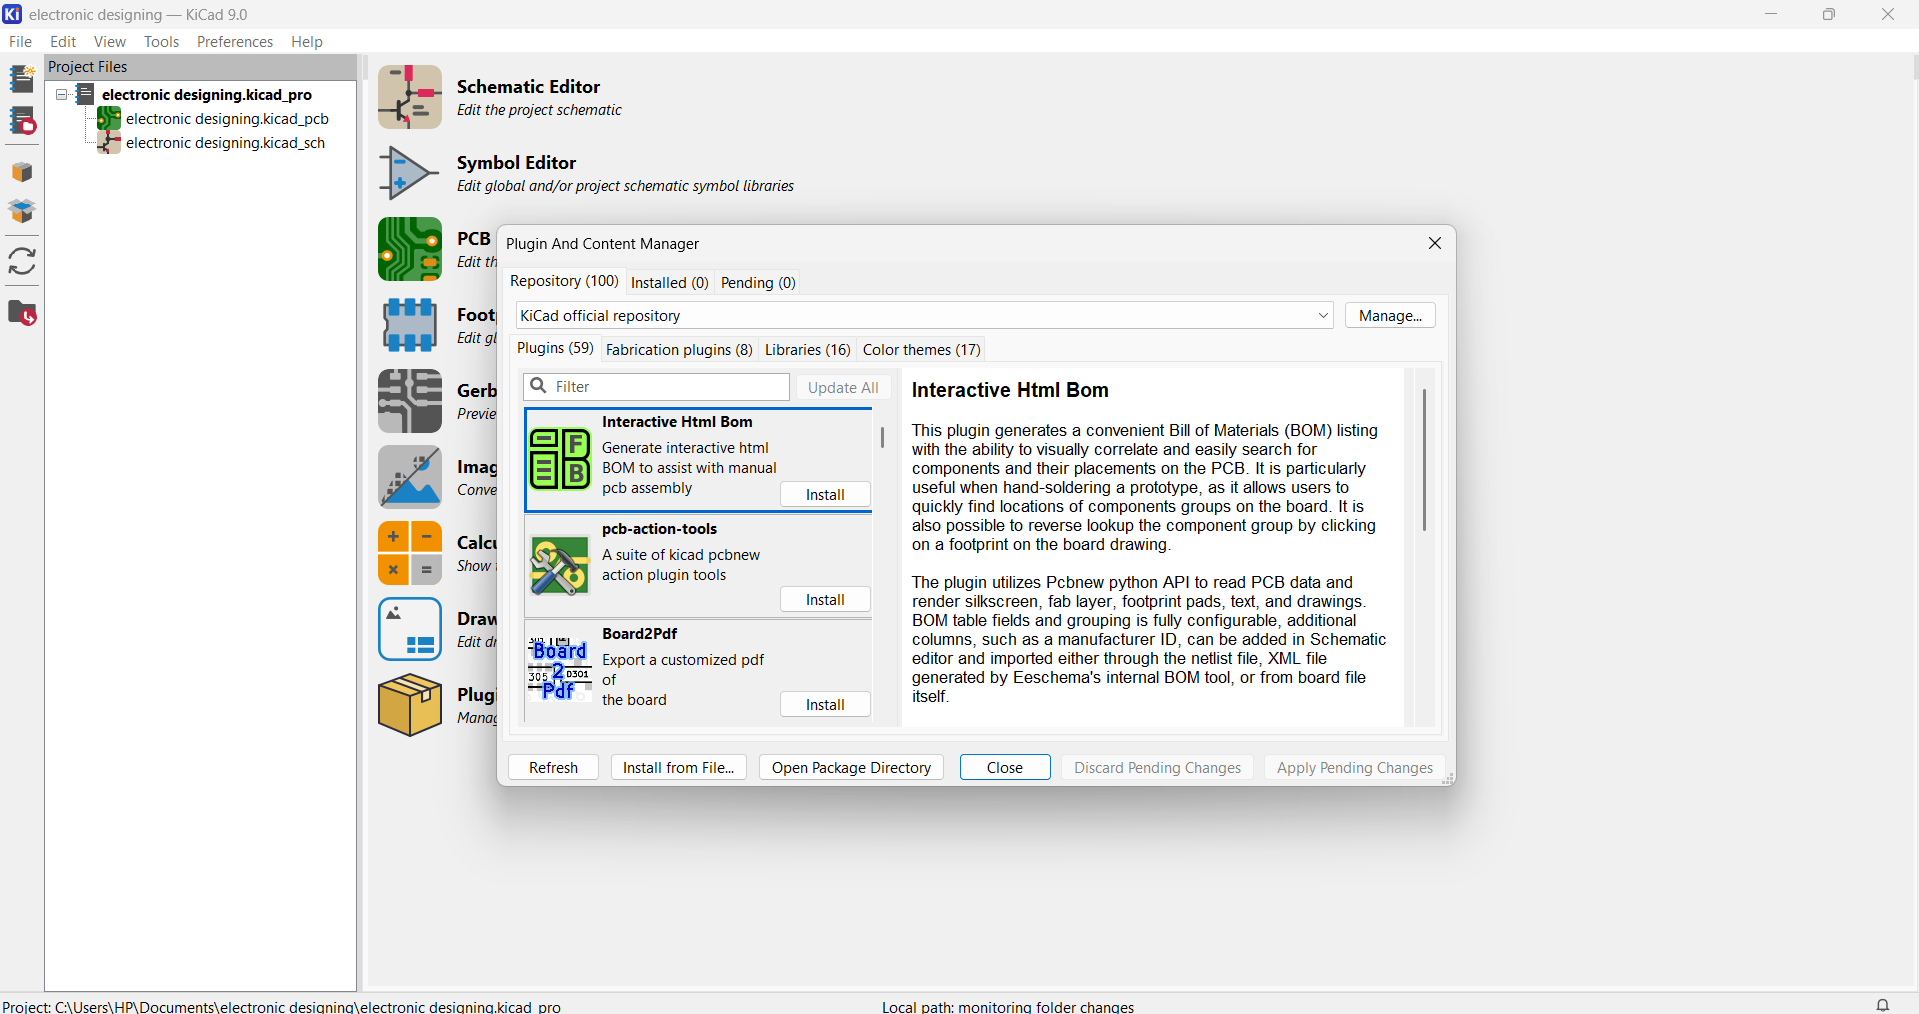1919x1014 pixels.
Task: Click the Plugin and Content Manager box icon
Action: 410,705
